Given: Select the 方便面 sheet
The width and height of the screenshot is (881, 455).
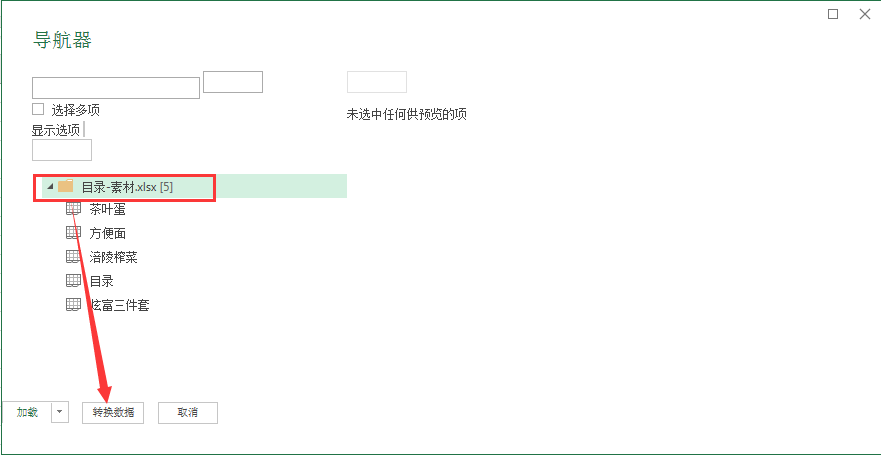Looking at the screenshot, I should click(107, 233).
